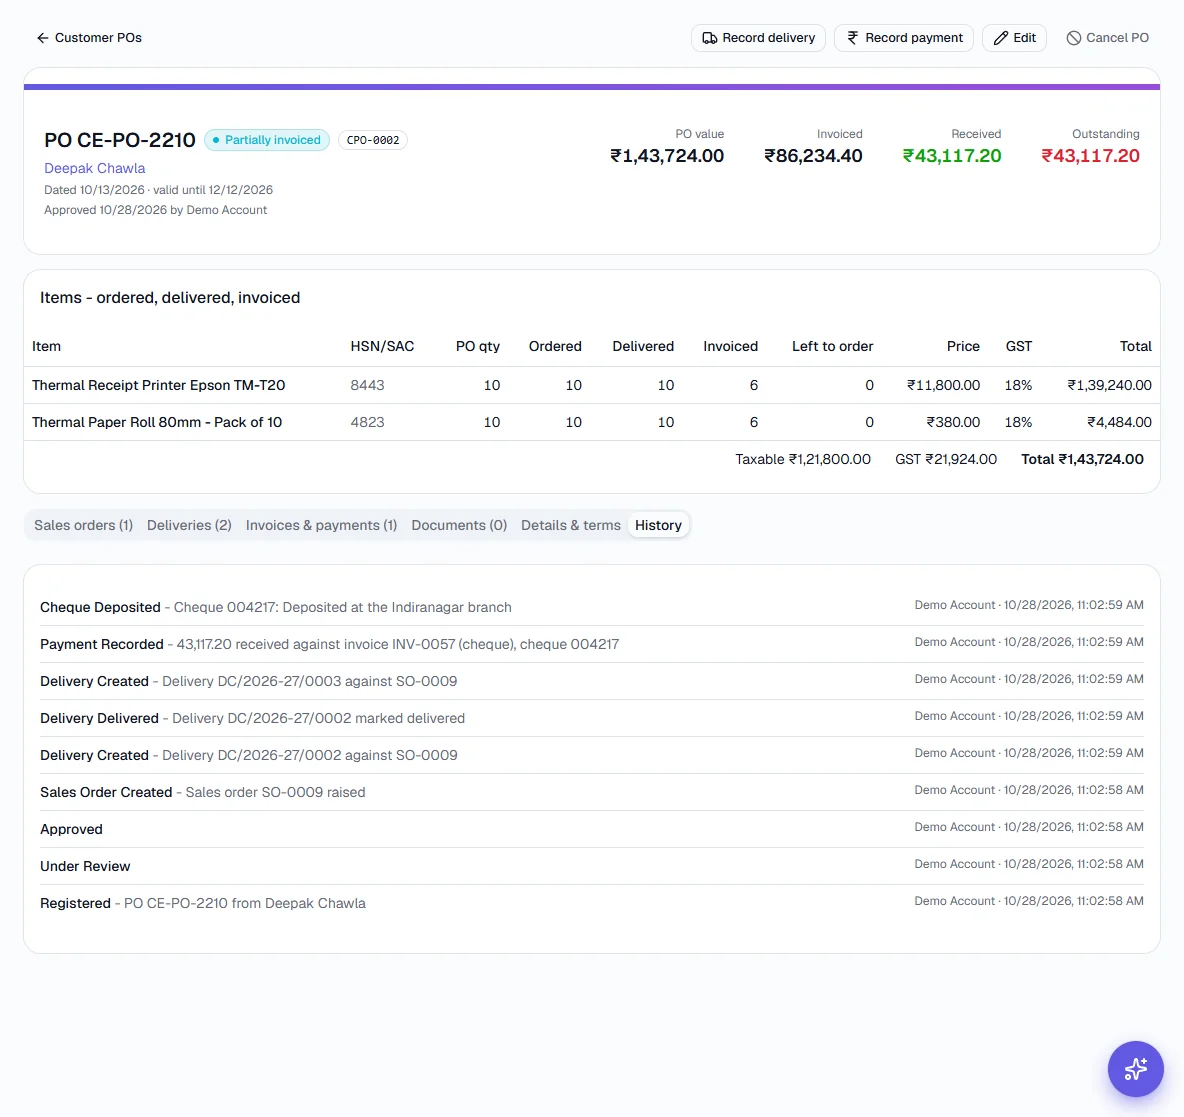Click the PO CE-PO-2210 heading

click(119, 140)
